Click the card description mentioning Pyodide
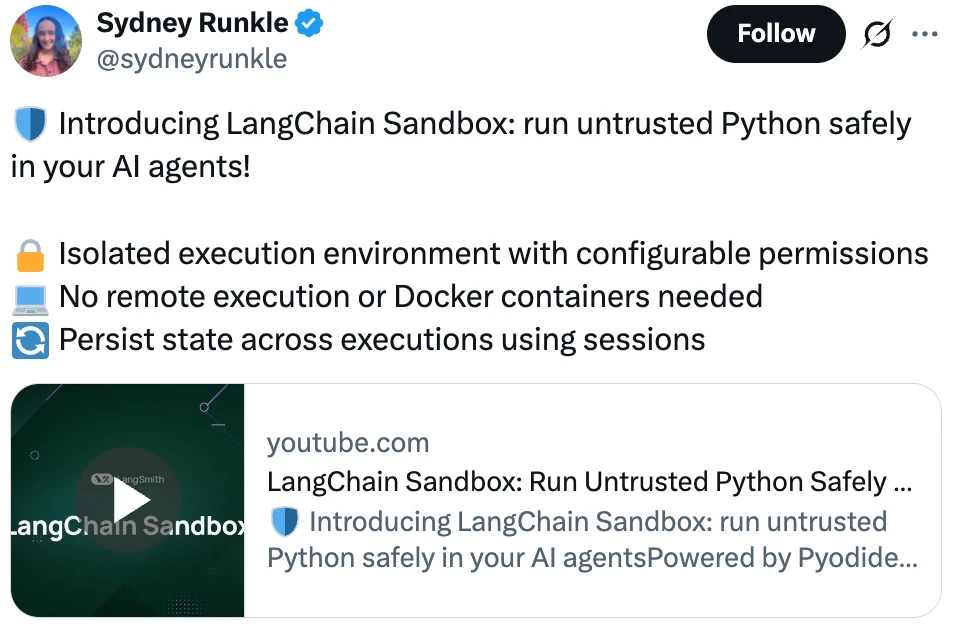962x636 pixels. (592, 540)
